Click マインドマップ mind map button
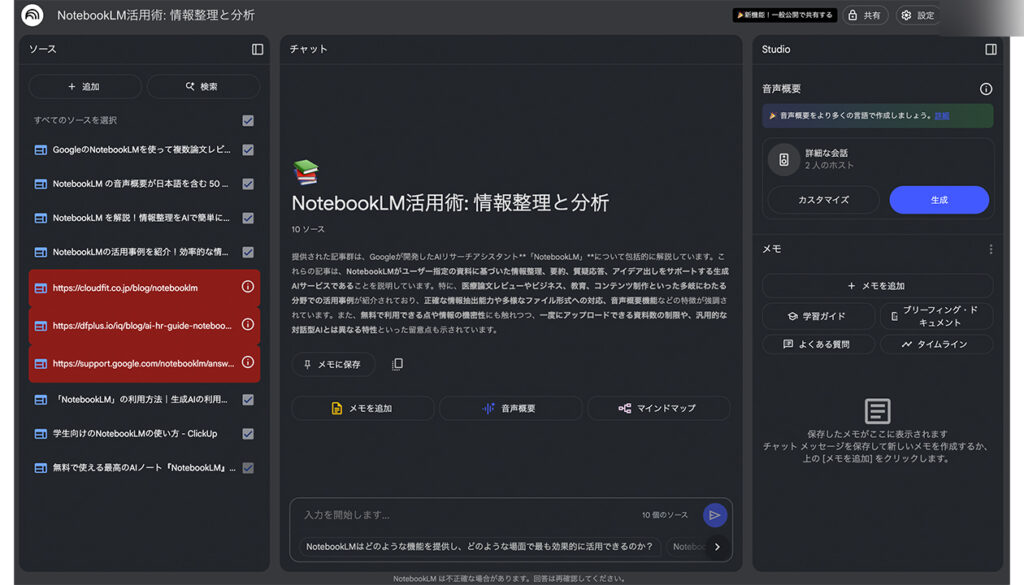The height and width of the screenshot is (585, 1024). (x=658, y=409)
